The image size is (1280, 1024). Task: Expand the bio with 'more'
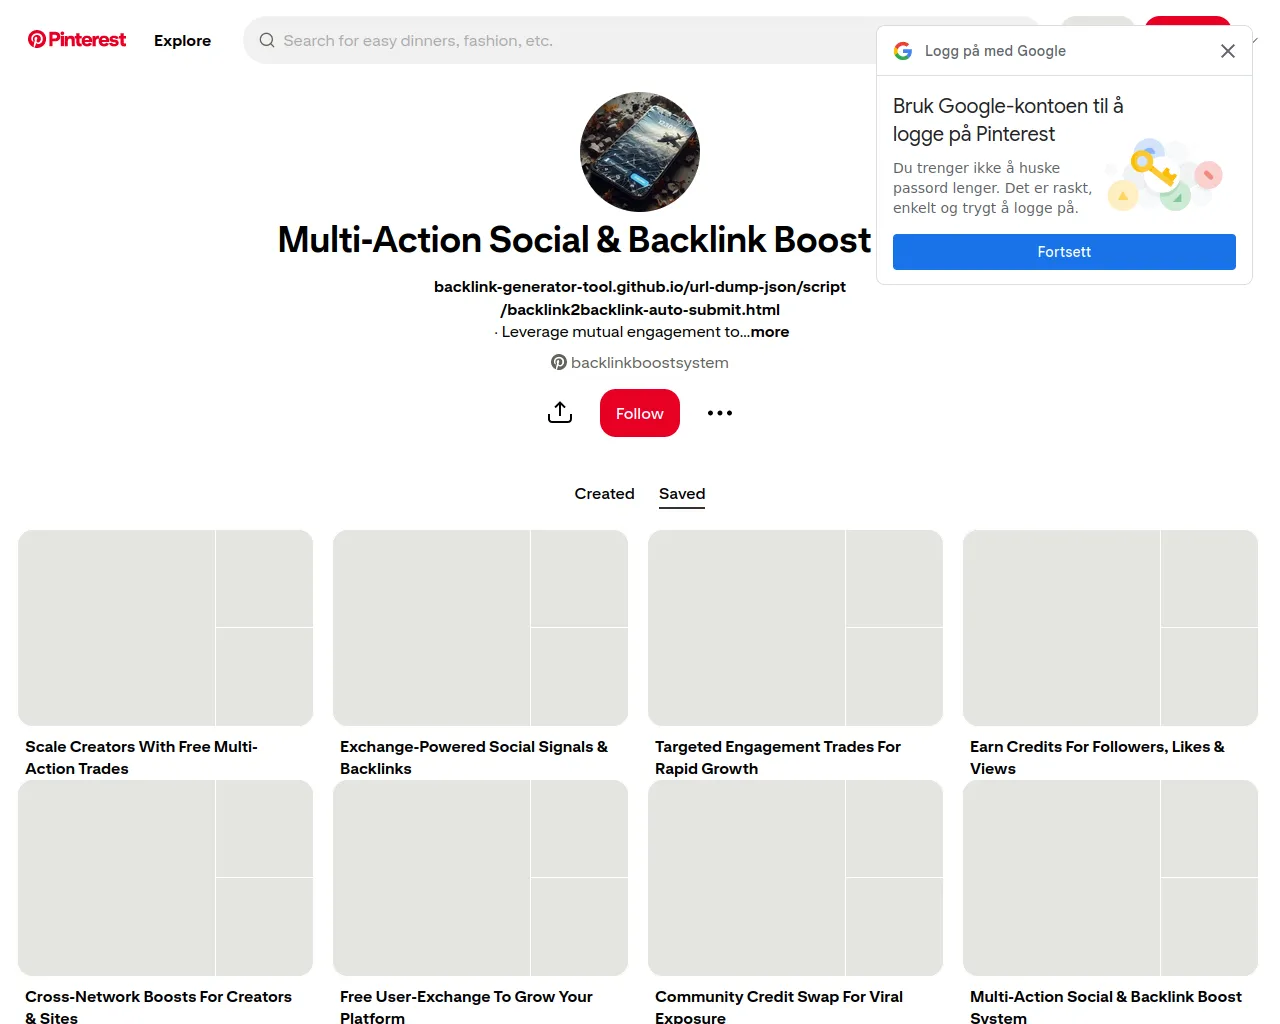pos(770,332)
